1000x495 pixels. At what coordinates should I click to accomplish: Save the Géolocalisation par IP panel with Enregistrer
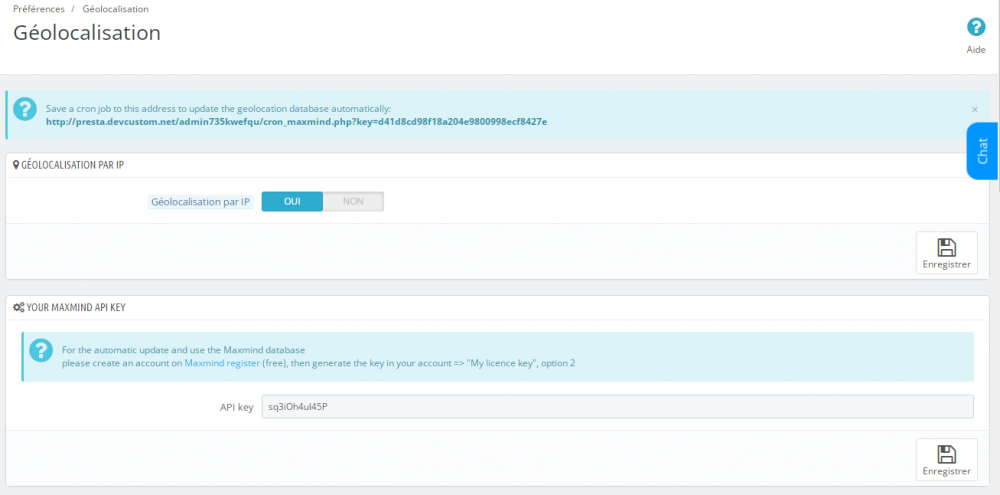(946, 253)
